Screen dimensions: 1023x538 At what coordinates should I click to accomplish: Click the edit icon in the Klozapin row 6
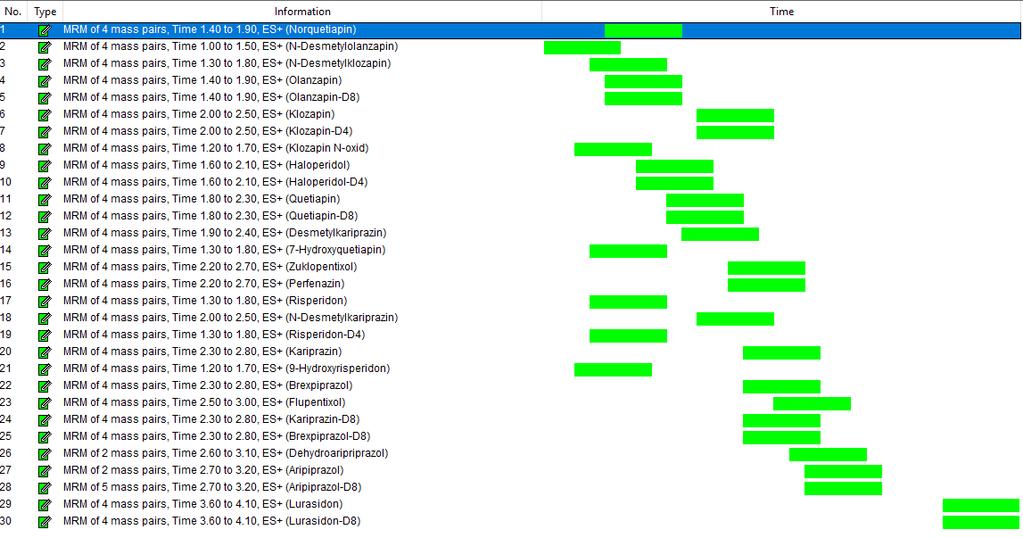click(44, 115)
